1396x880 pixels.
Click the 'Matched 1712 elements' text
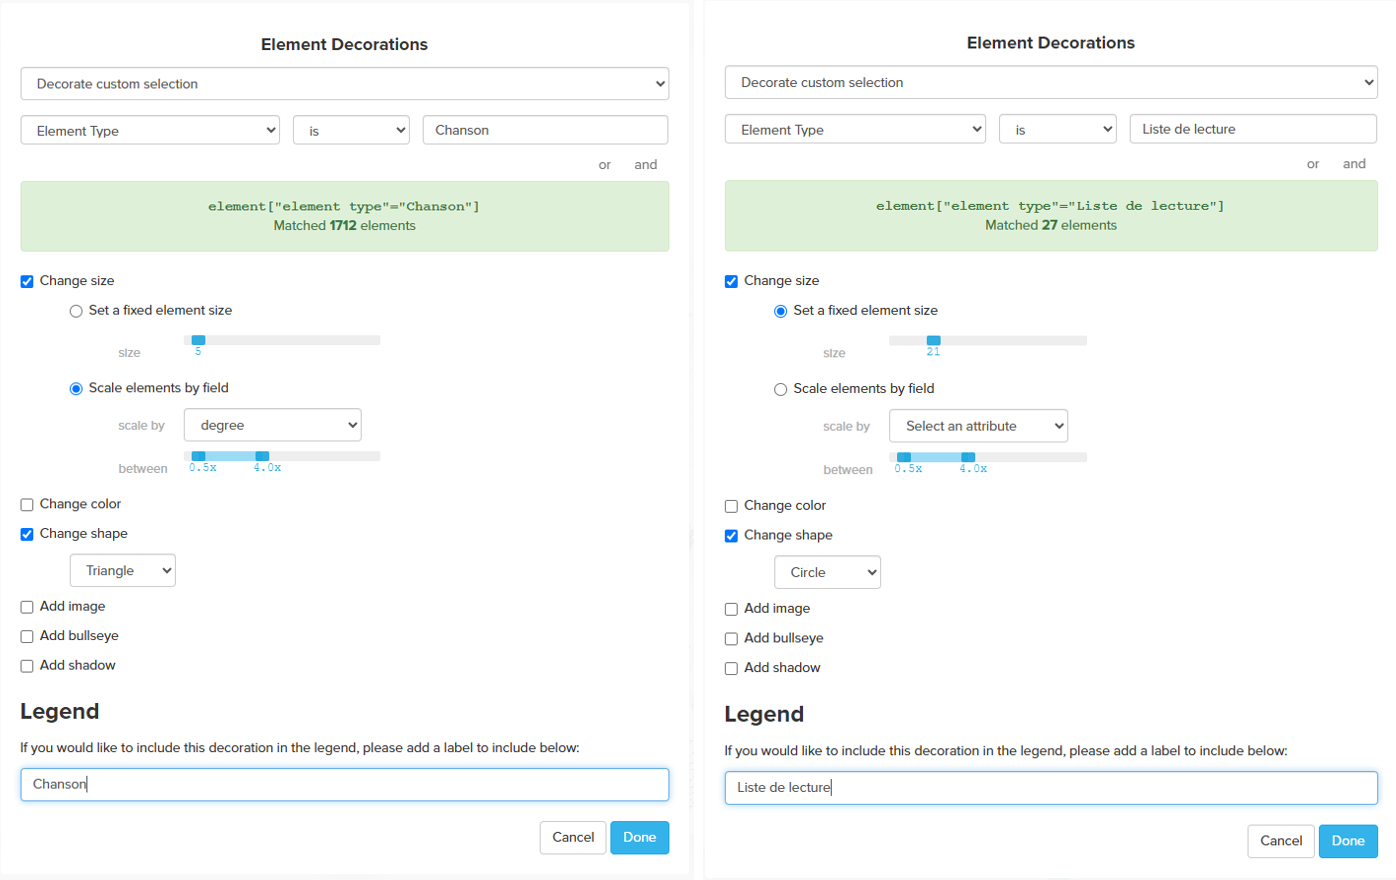pos(345,226)
